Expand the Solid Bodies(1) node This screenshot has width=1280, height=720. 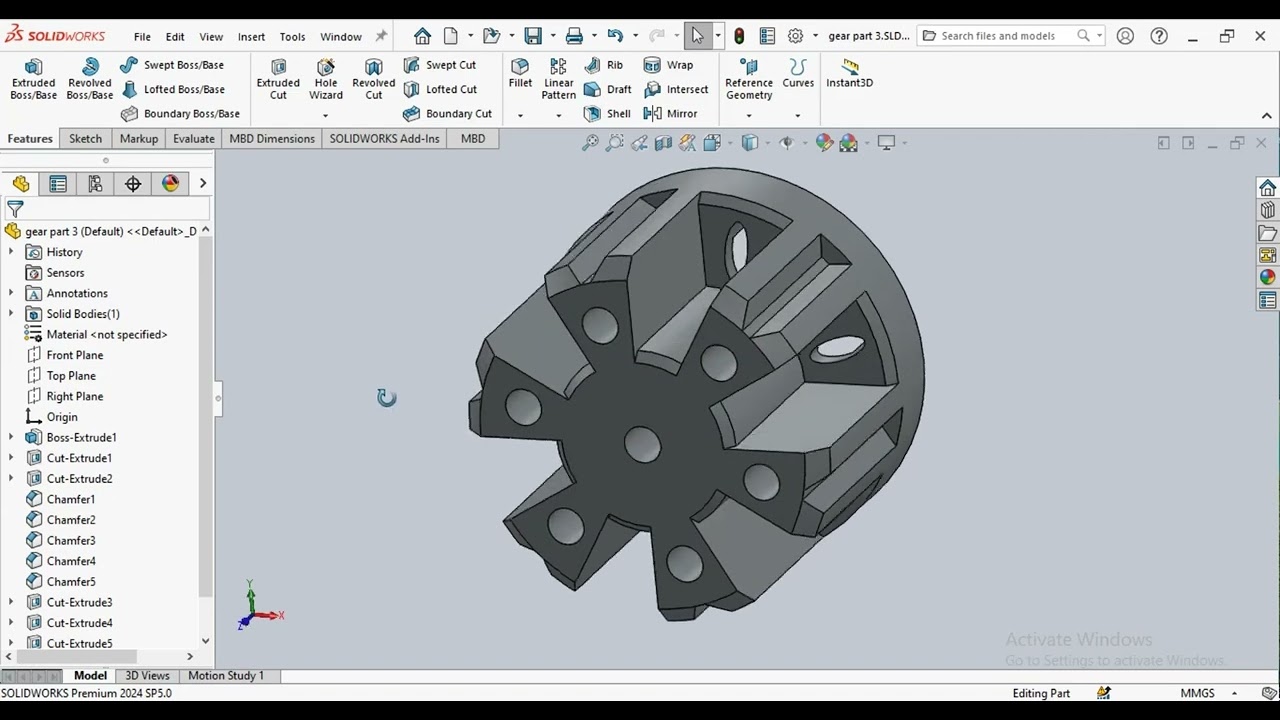click(11, 314)
